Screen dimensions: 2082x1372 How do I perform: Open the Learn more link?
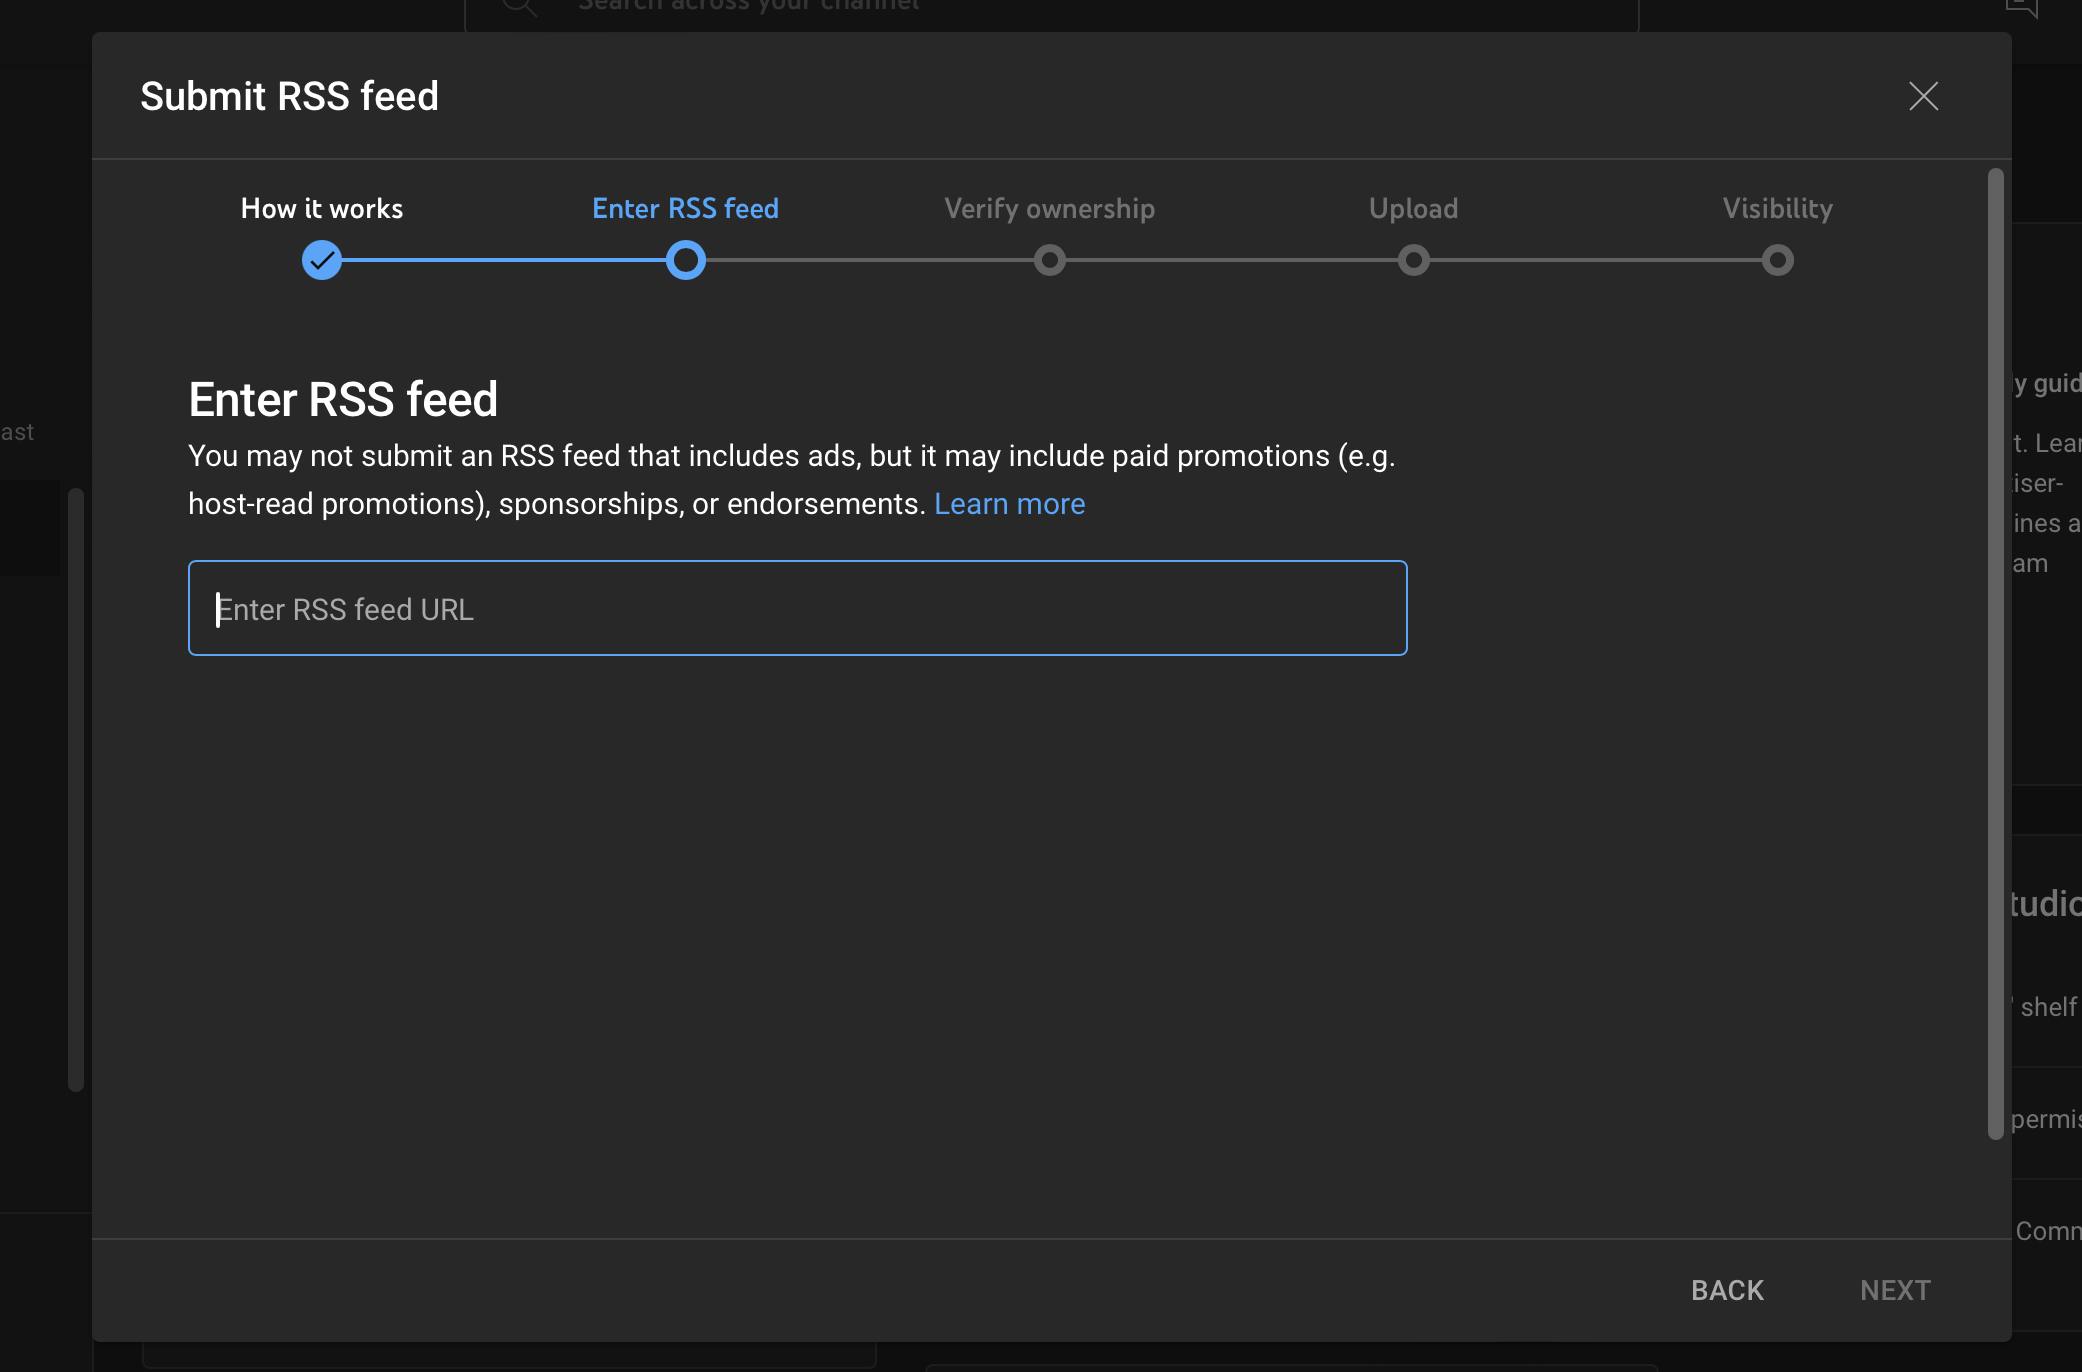(1009, 504)
